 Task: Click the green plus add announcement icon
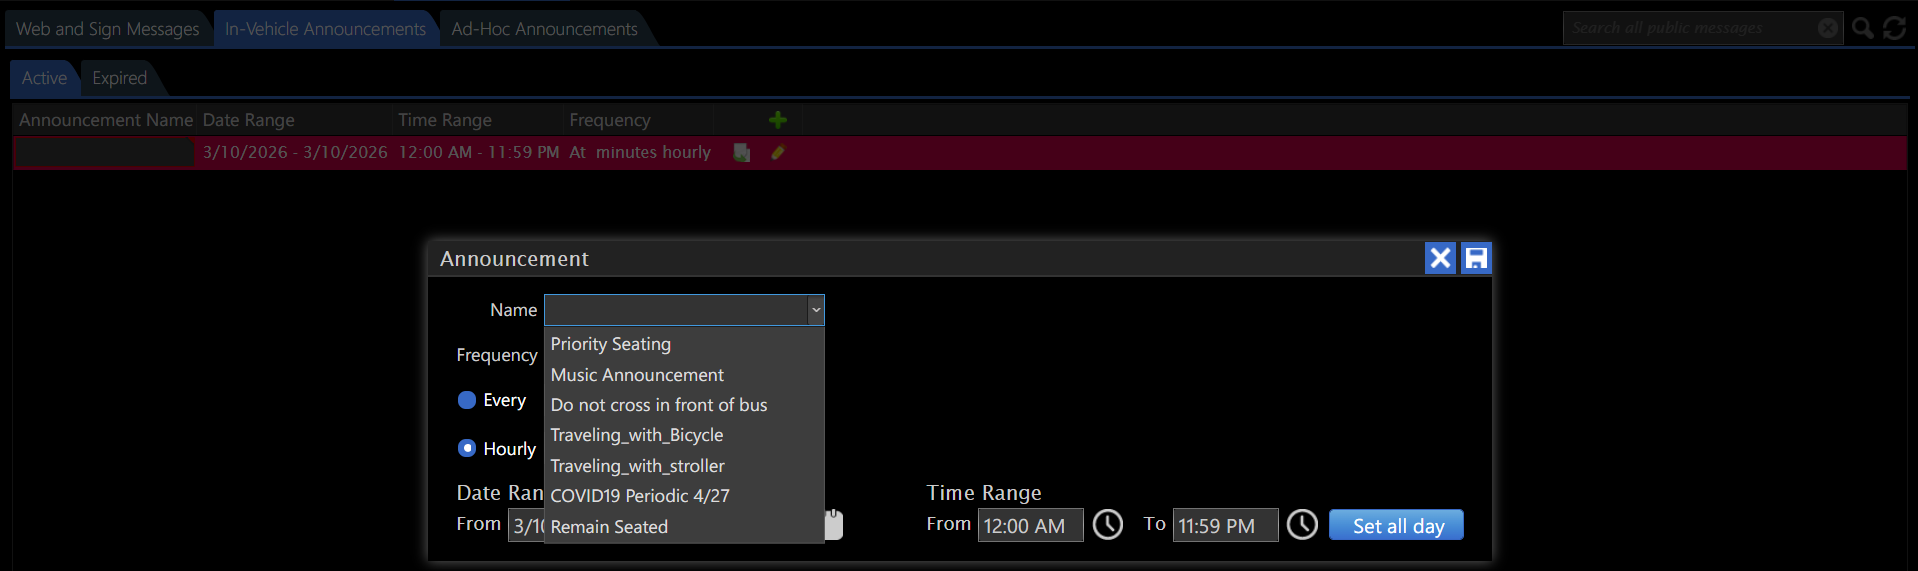pyautogui.click(x=777, y=120)
